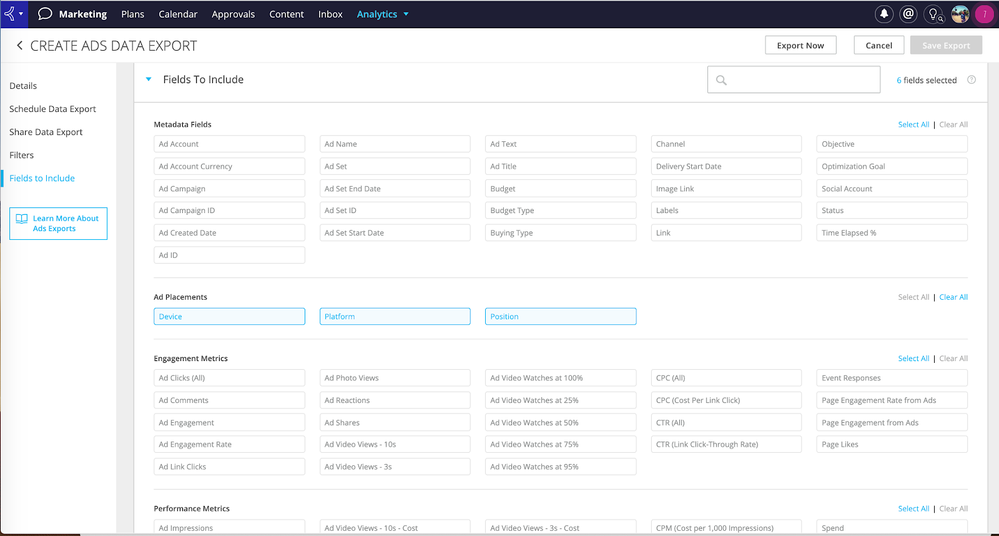The width and height of the screenshot is (999, 536).
Task: Toggle the Budget Type field
Action: pos(561,210)
